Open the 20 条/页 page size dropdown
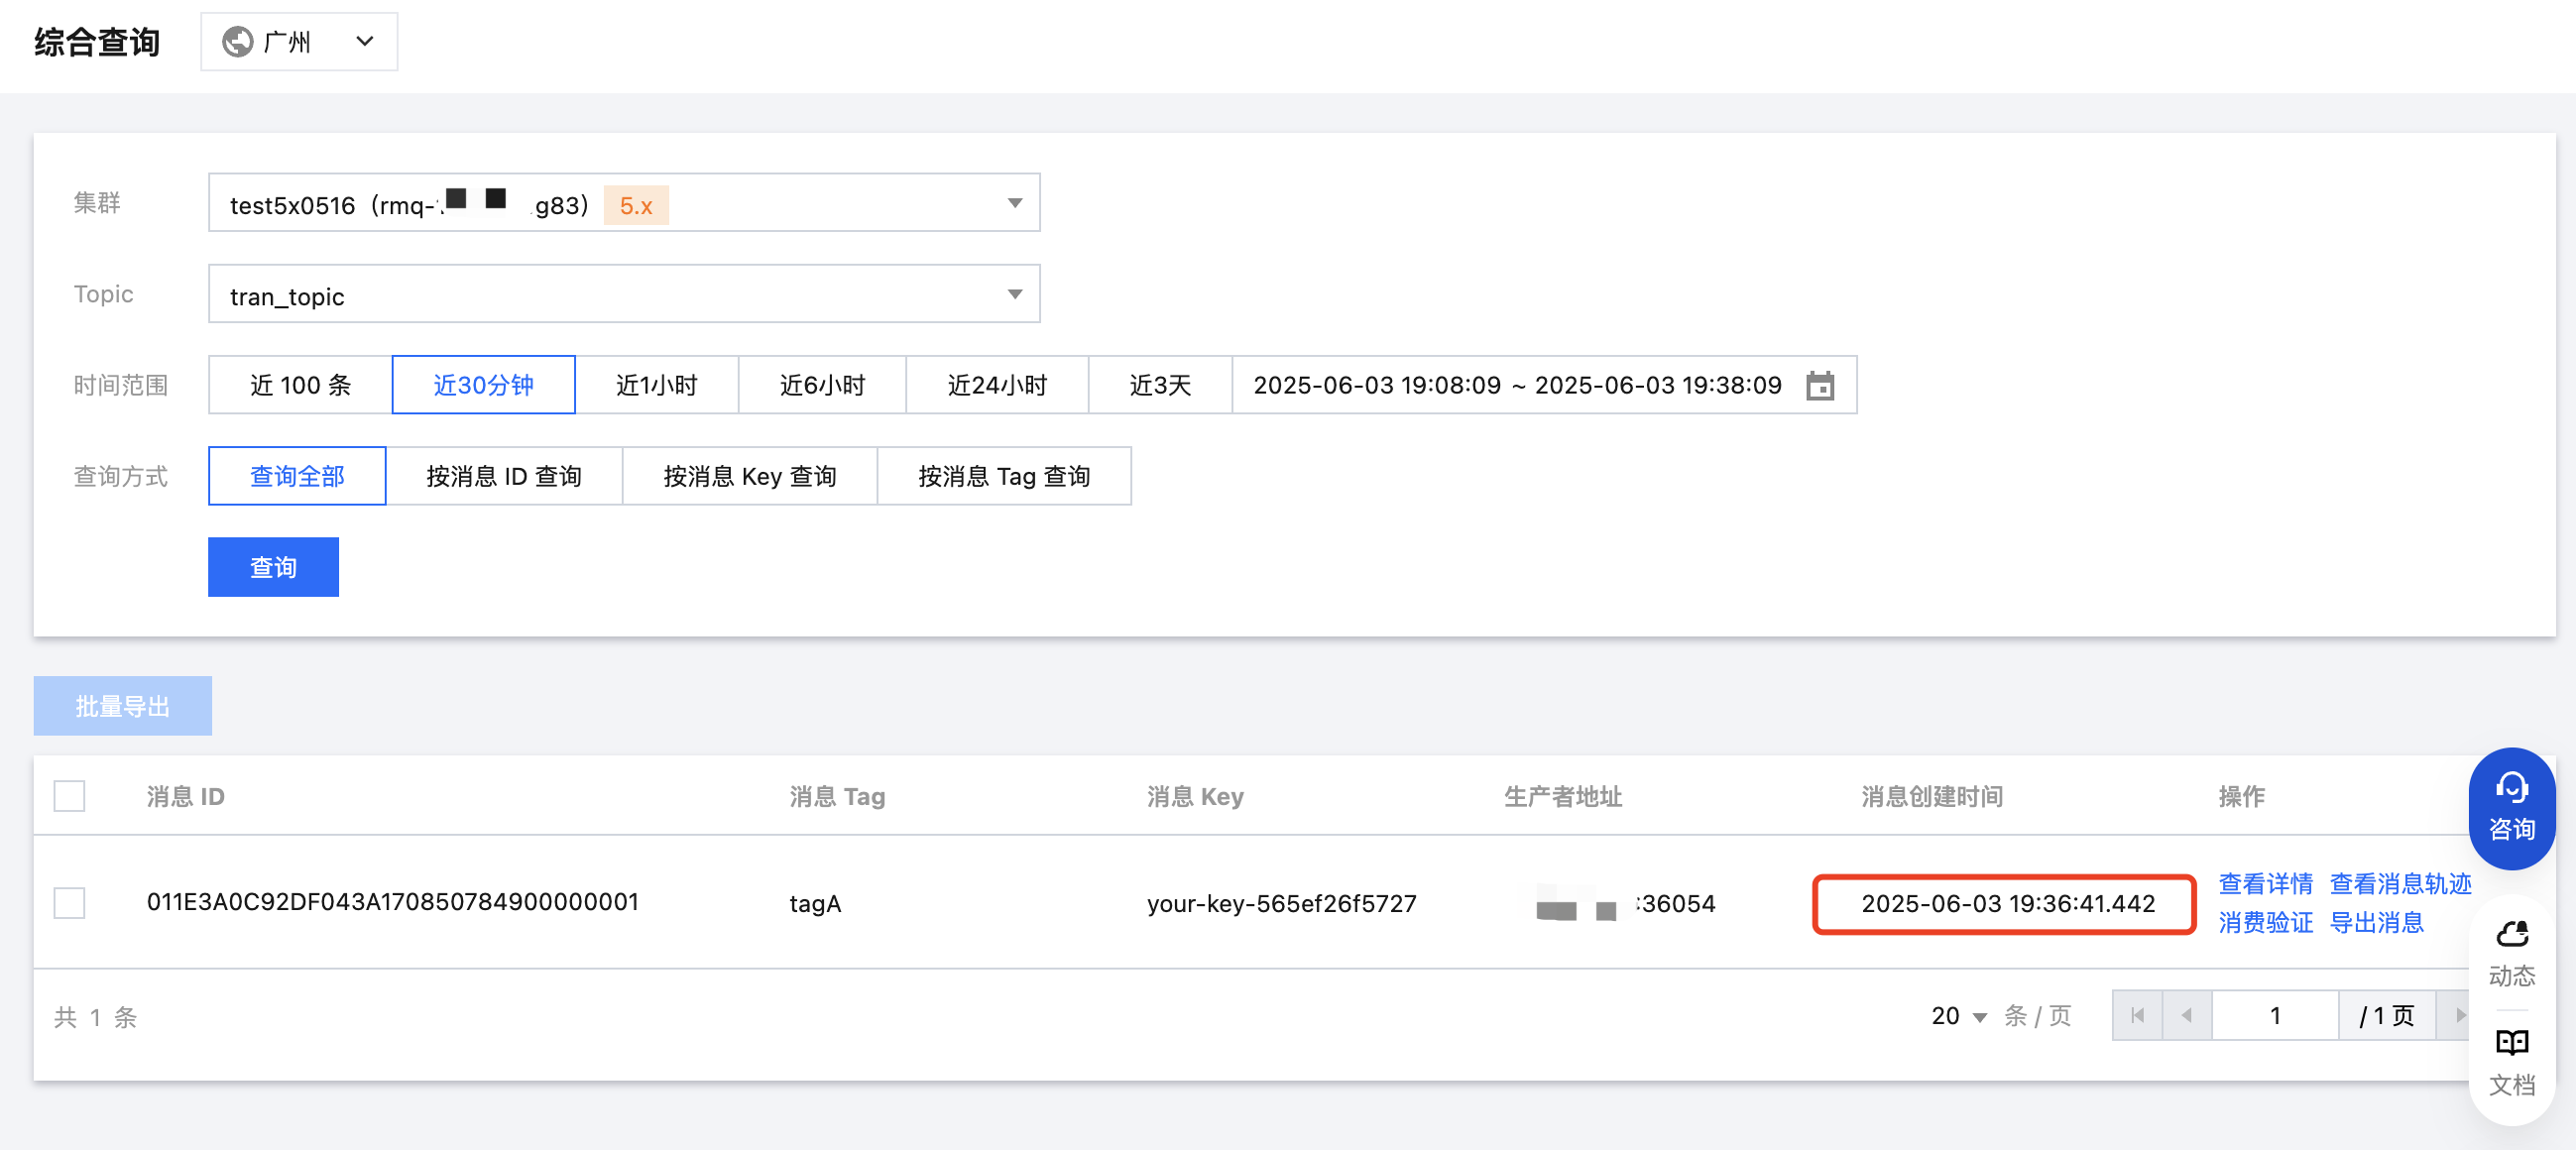The height and width of the screenshot is (1150, 2576). click(x=1958, y=1016)
